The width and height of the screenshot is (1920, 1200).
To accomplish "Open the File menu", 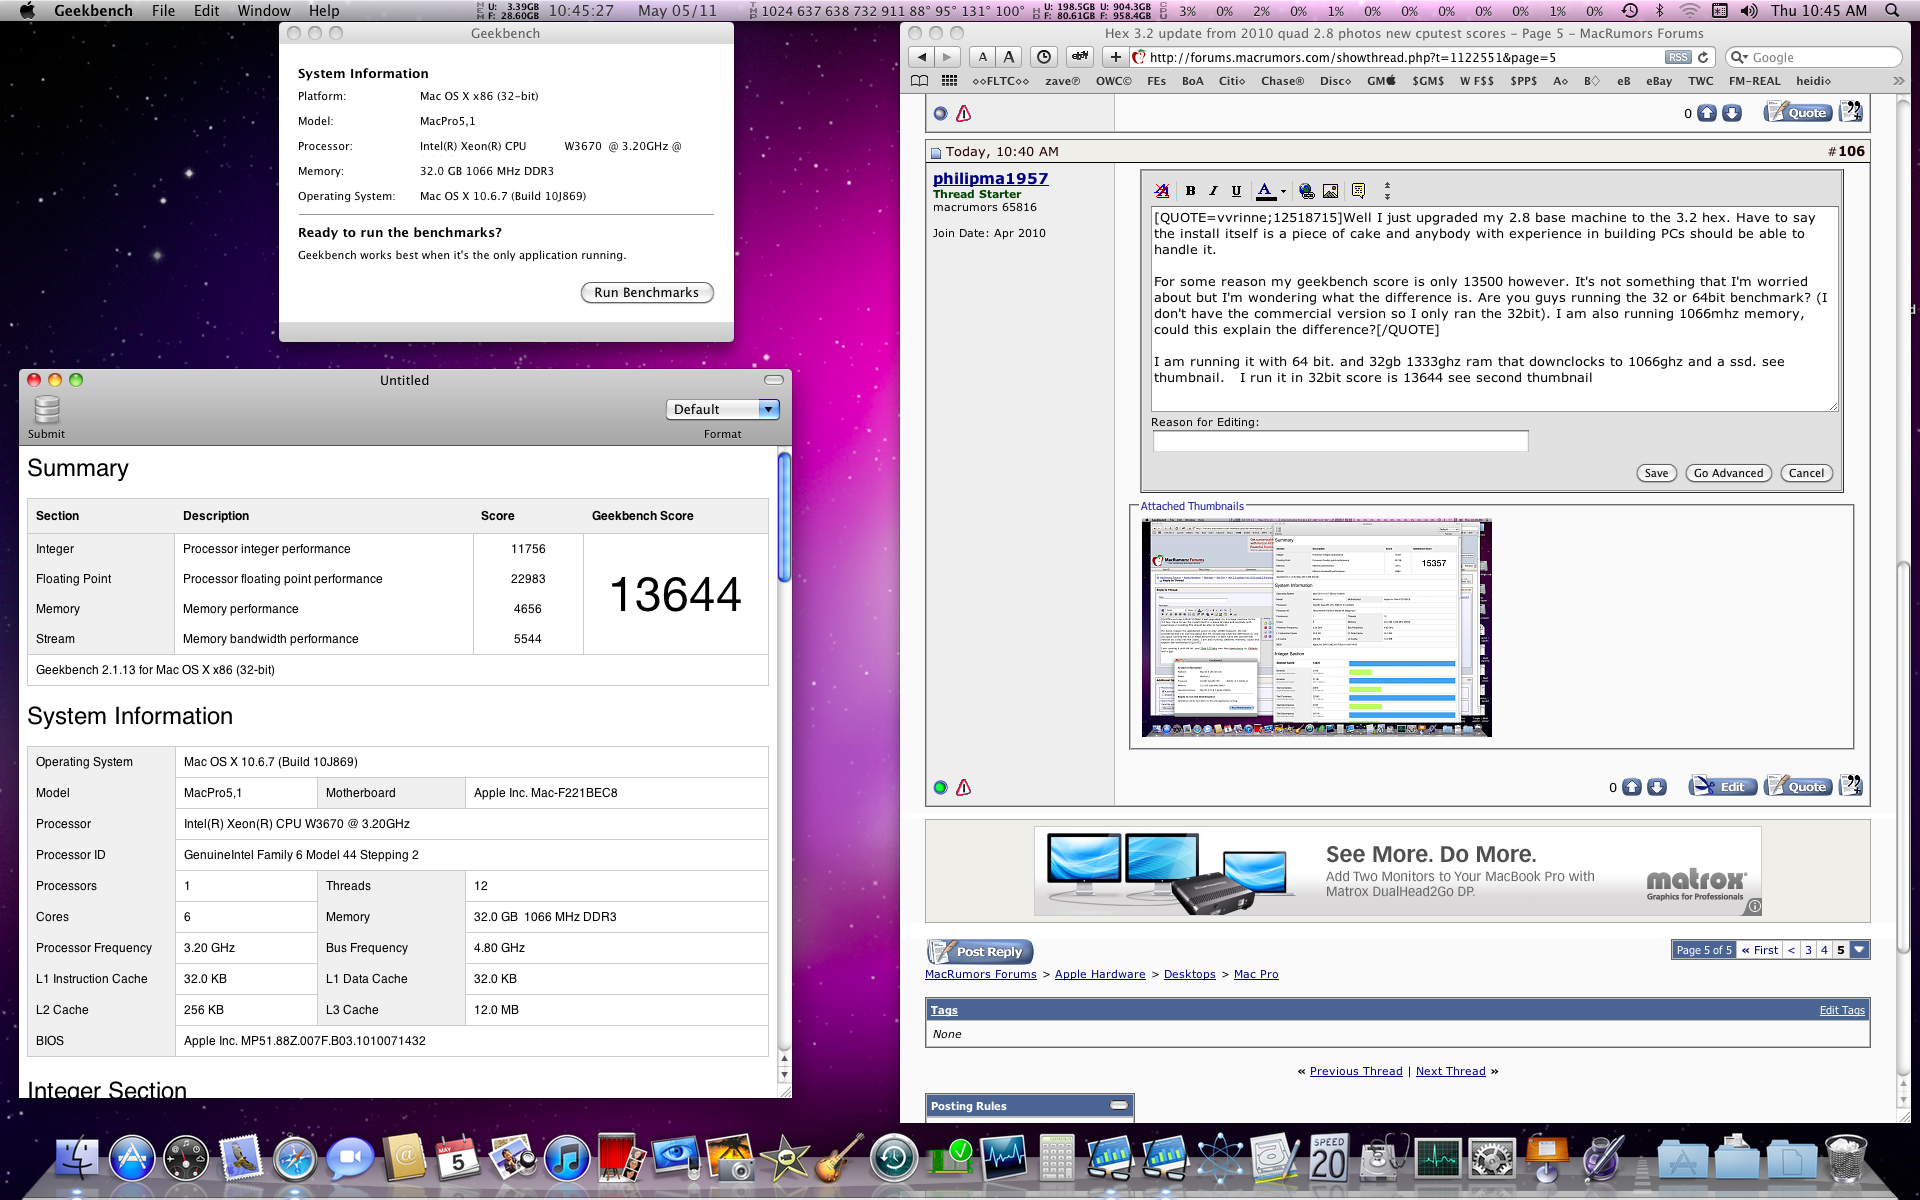I will pyautogui.click(x=163, y=10).
